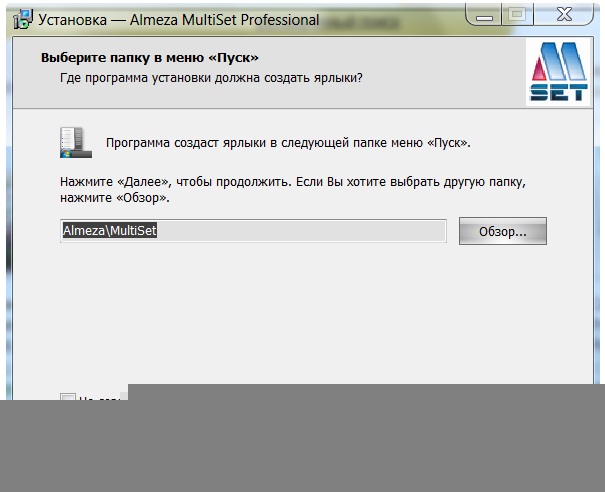Screen dimensions: 605x492
Task: Minimize the Установка installer window
Action: [484, 15]
